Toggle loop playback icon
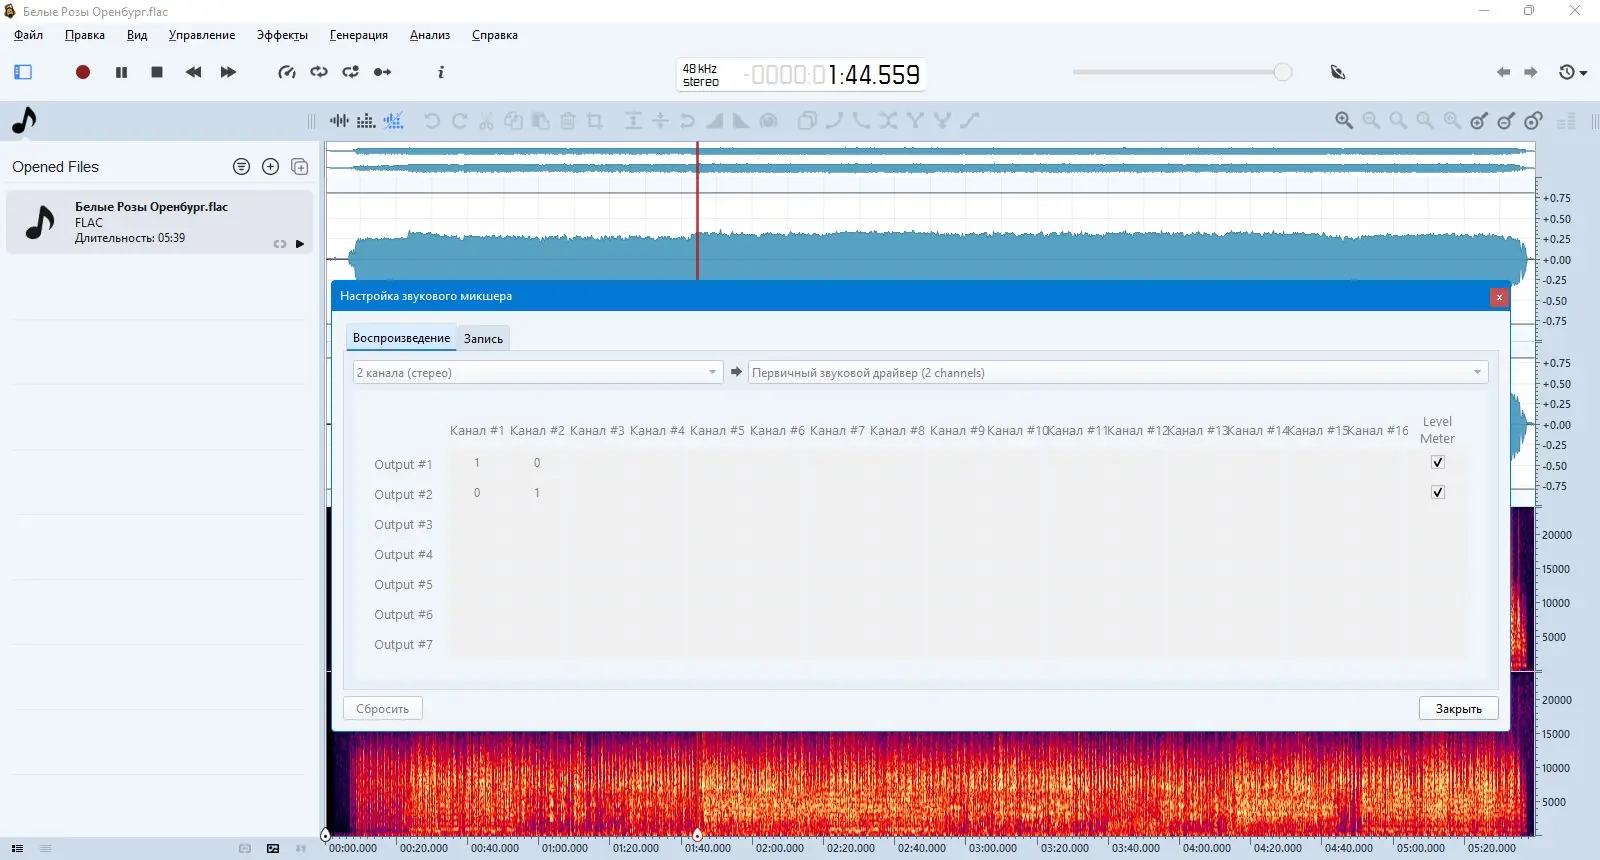 [319, 72]
